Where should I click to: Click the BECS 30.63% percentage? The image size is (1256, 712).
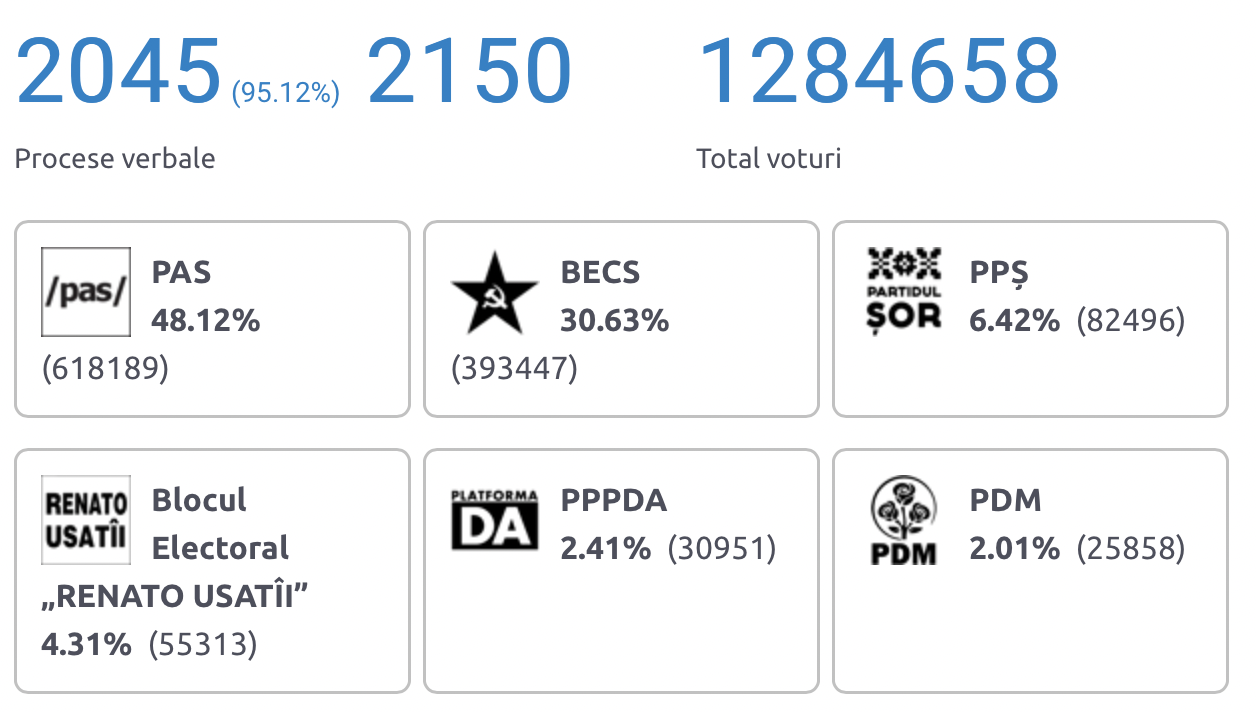614,321
